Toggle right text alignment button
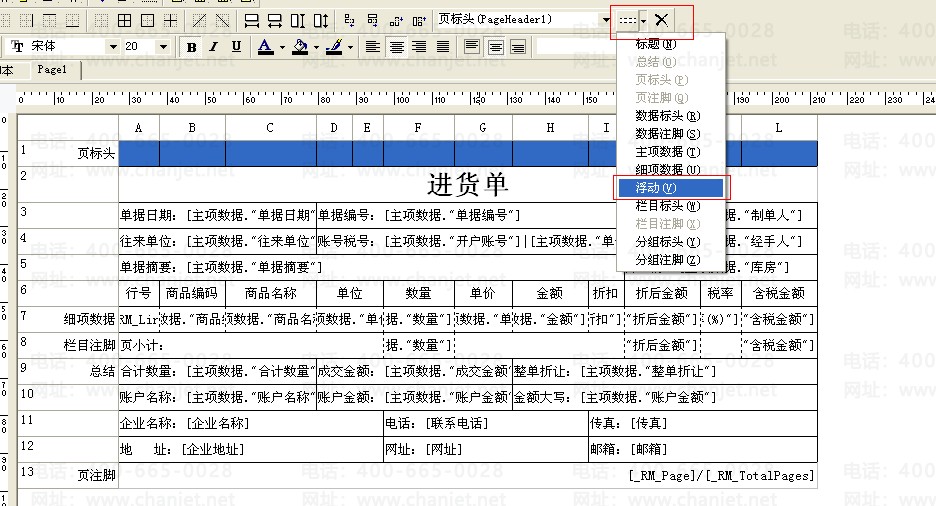This screenshot has height=506, width=936. 421,47
